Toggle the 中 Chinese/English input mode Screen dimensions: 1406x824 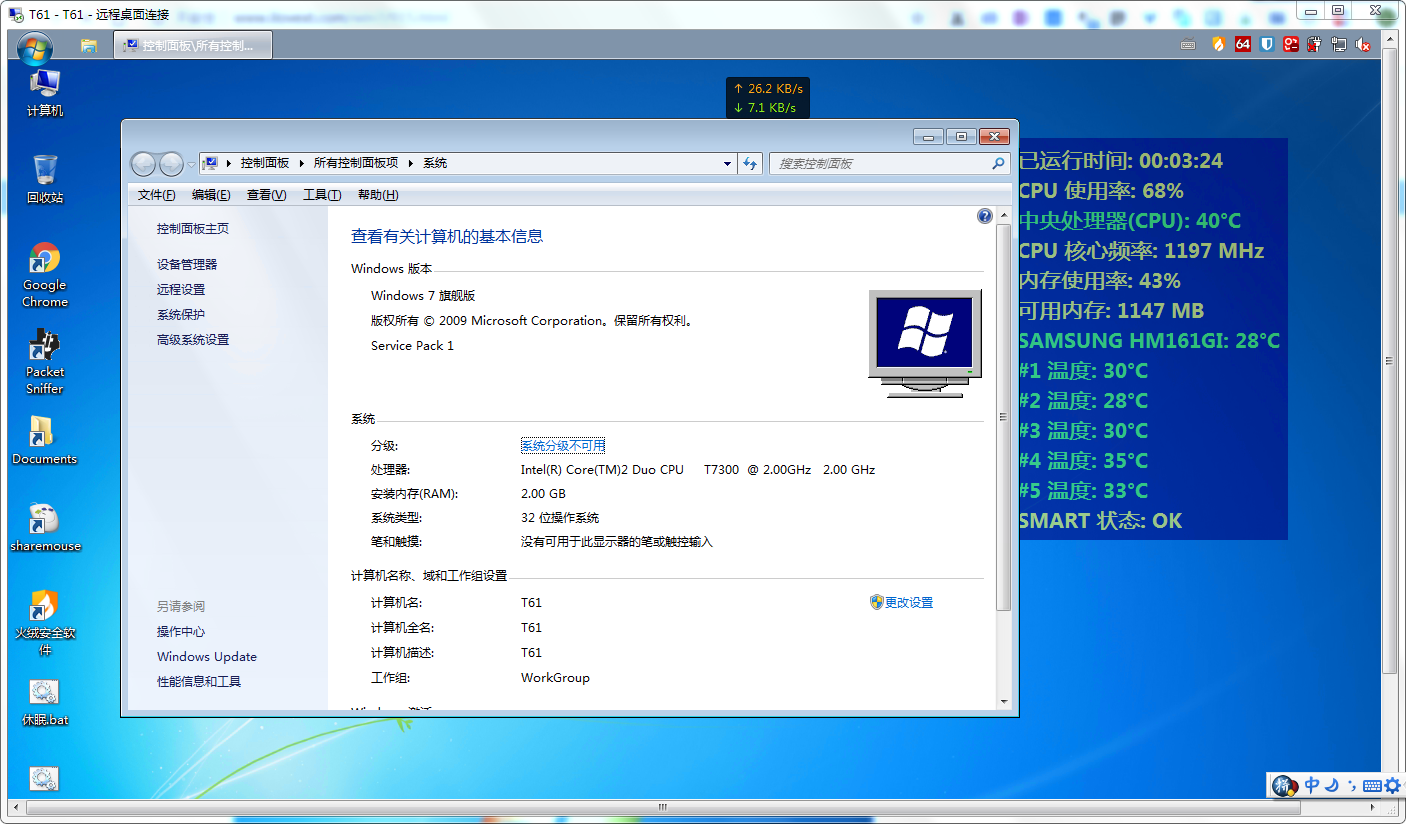1312,786
